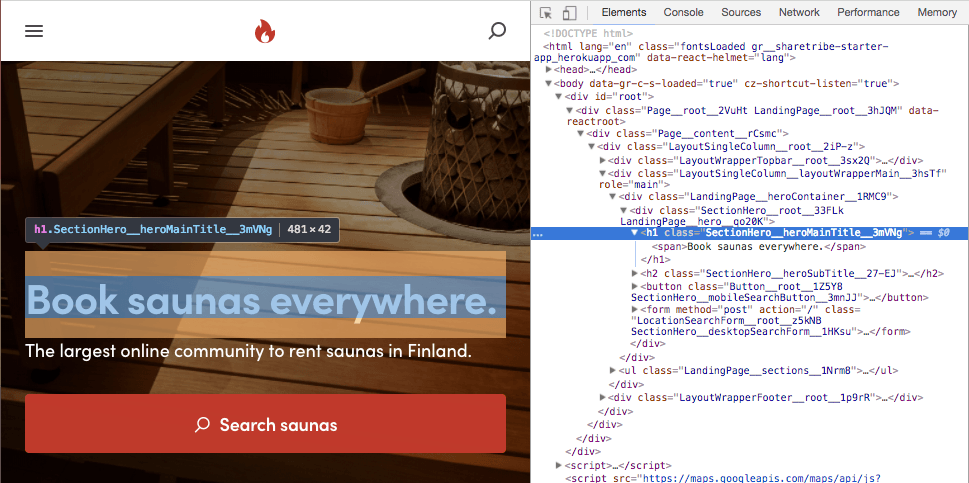969x483 pixels.
Task: Open the hamburger menu on the site
Action: click(x=34, y=31)
